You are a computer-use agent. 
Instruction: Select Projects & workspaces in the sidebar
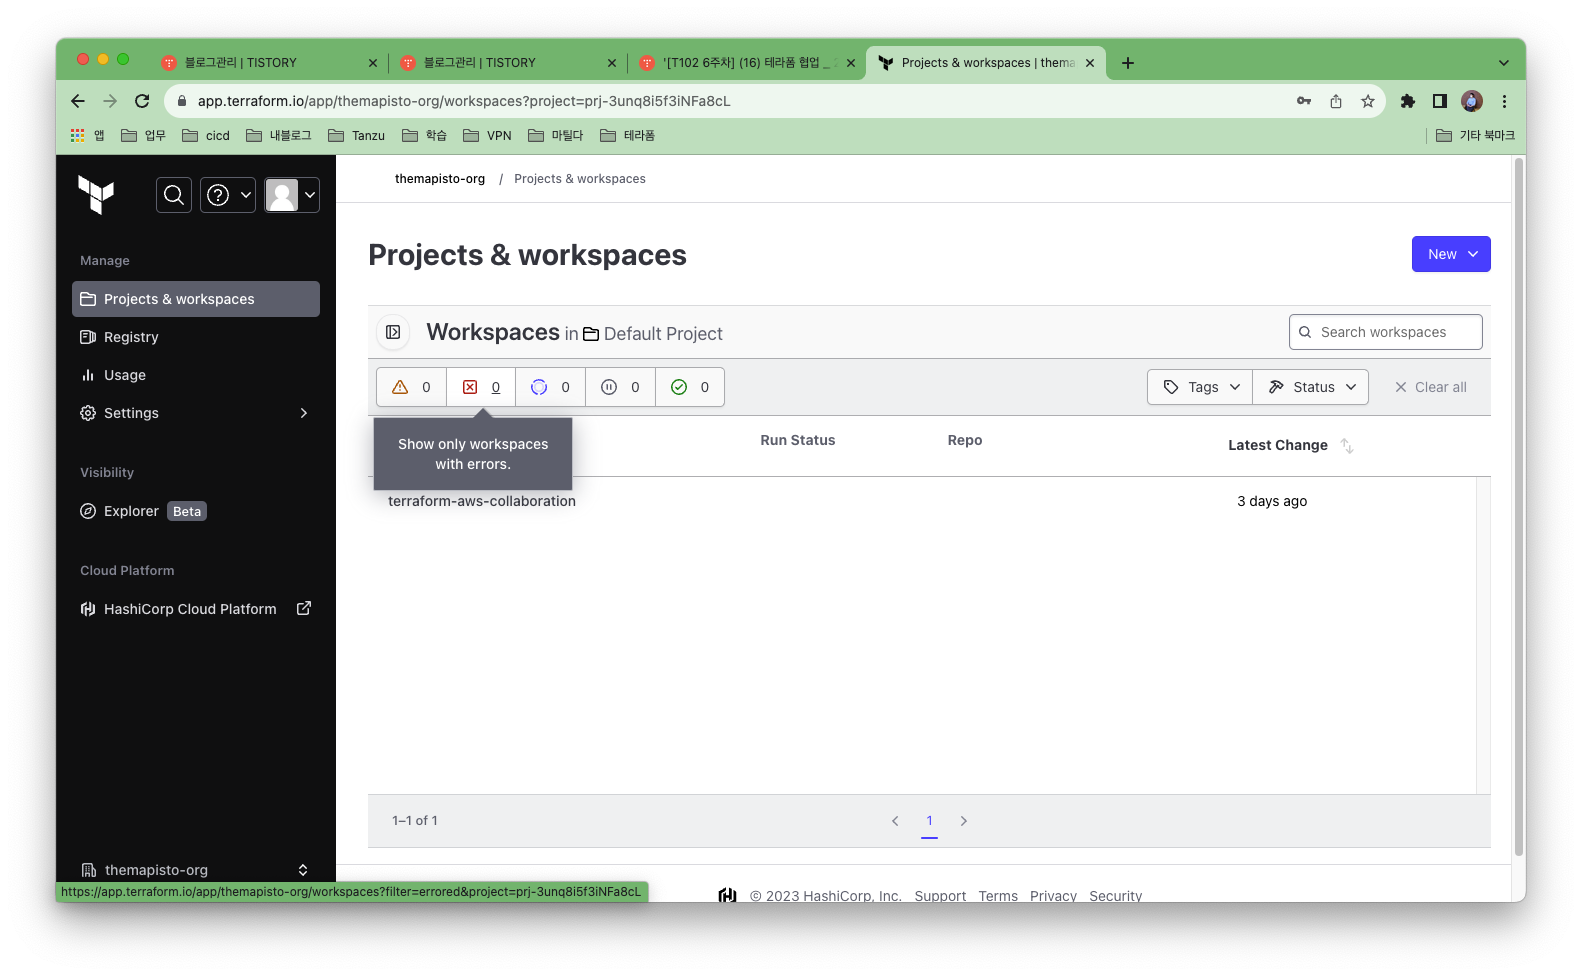196,299
